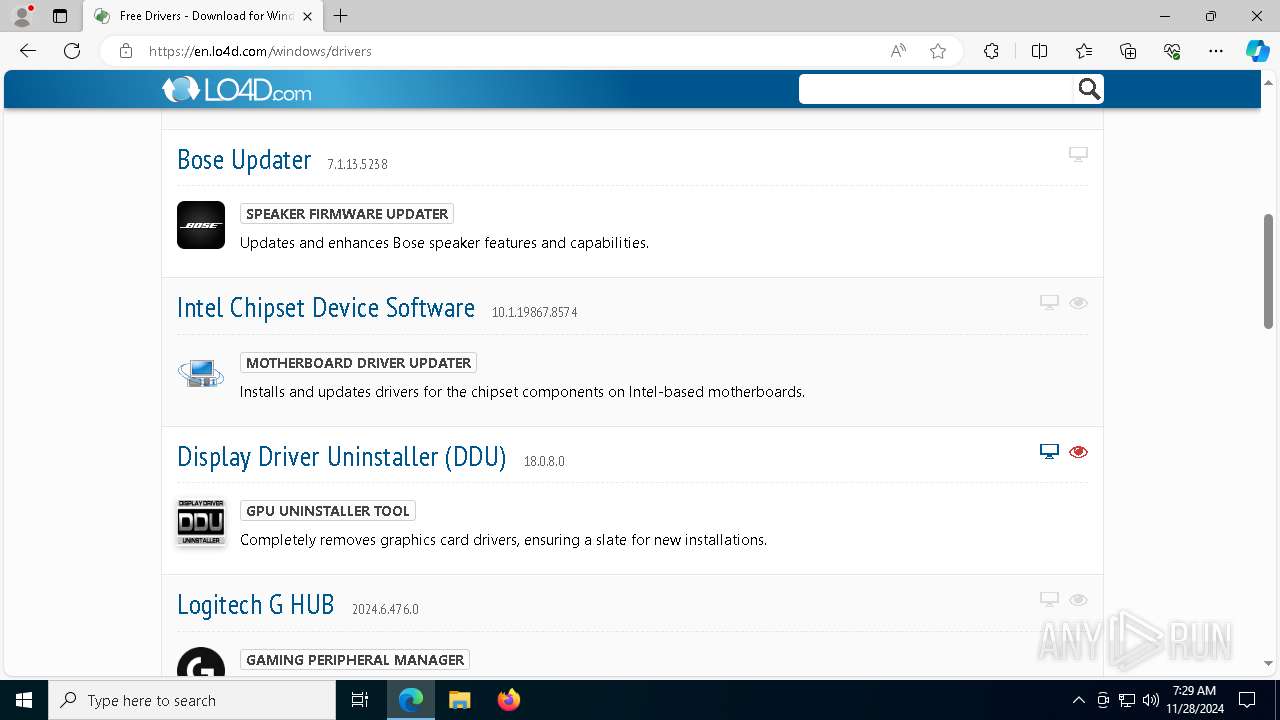The width and height of the screenshot is (1280, 720).
Task: Open Intel Chipset Device Software link
Action: (326, 308)
